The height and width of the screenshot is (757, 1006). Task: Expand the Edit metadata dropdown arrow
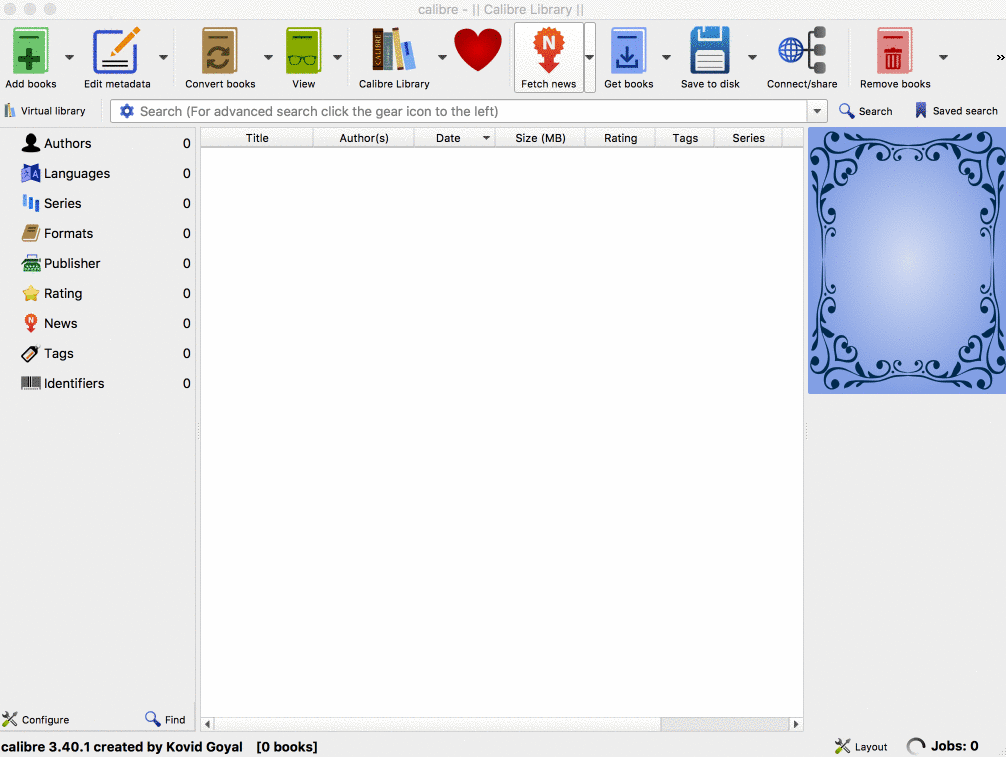click(164, 57)
